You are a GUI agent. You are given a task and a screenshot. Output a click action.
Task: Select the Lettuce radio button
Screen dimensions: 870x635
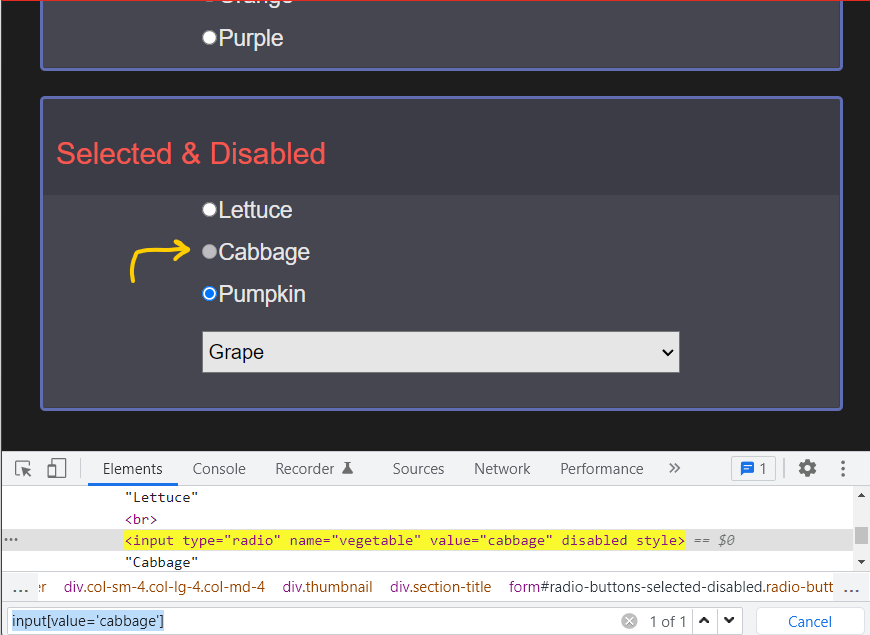tap(209, 210)
